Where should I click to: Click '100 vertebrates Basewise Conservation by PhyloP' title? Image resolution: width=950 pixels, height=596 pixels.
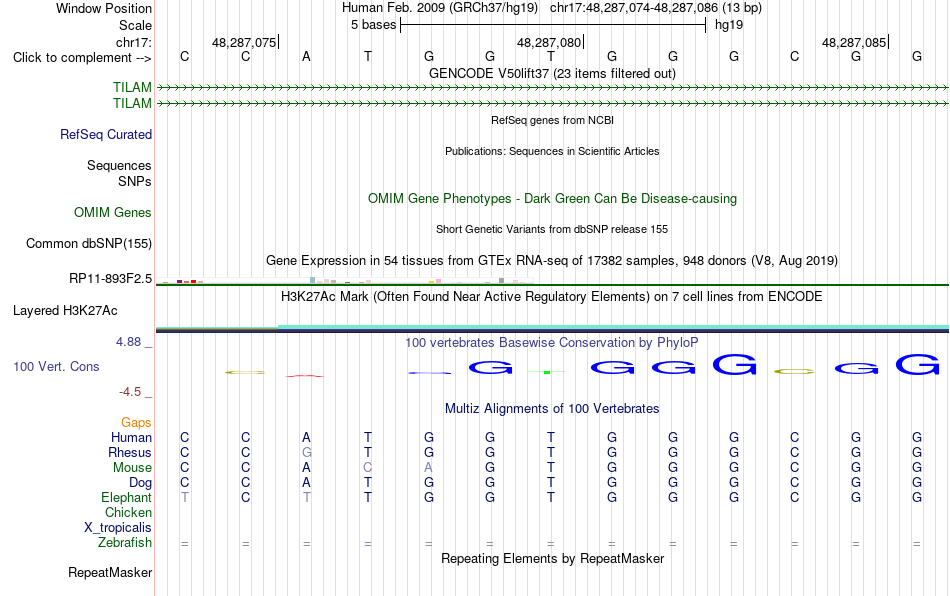pyautogui.click(x=552, y=342)
